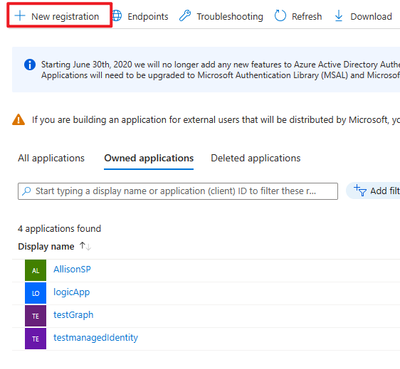
Task: Open the testGraph application link
Action: (x=73, y=315)
